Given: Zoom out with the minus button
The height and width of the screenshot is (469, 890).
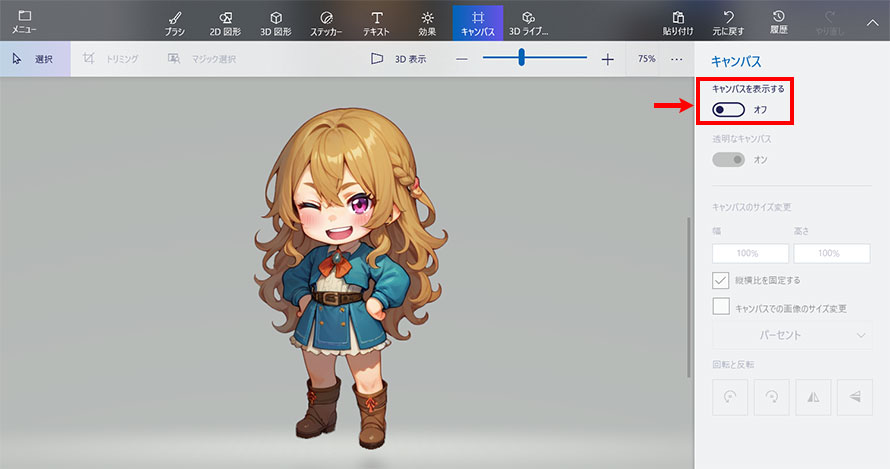Looking at the screenshot, I should [x=462, y=59].
